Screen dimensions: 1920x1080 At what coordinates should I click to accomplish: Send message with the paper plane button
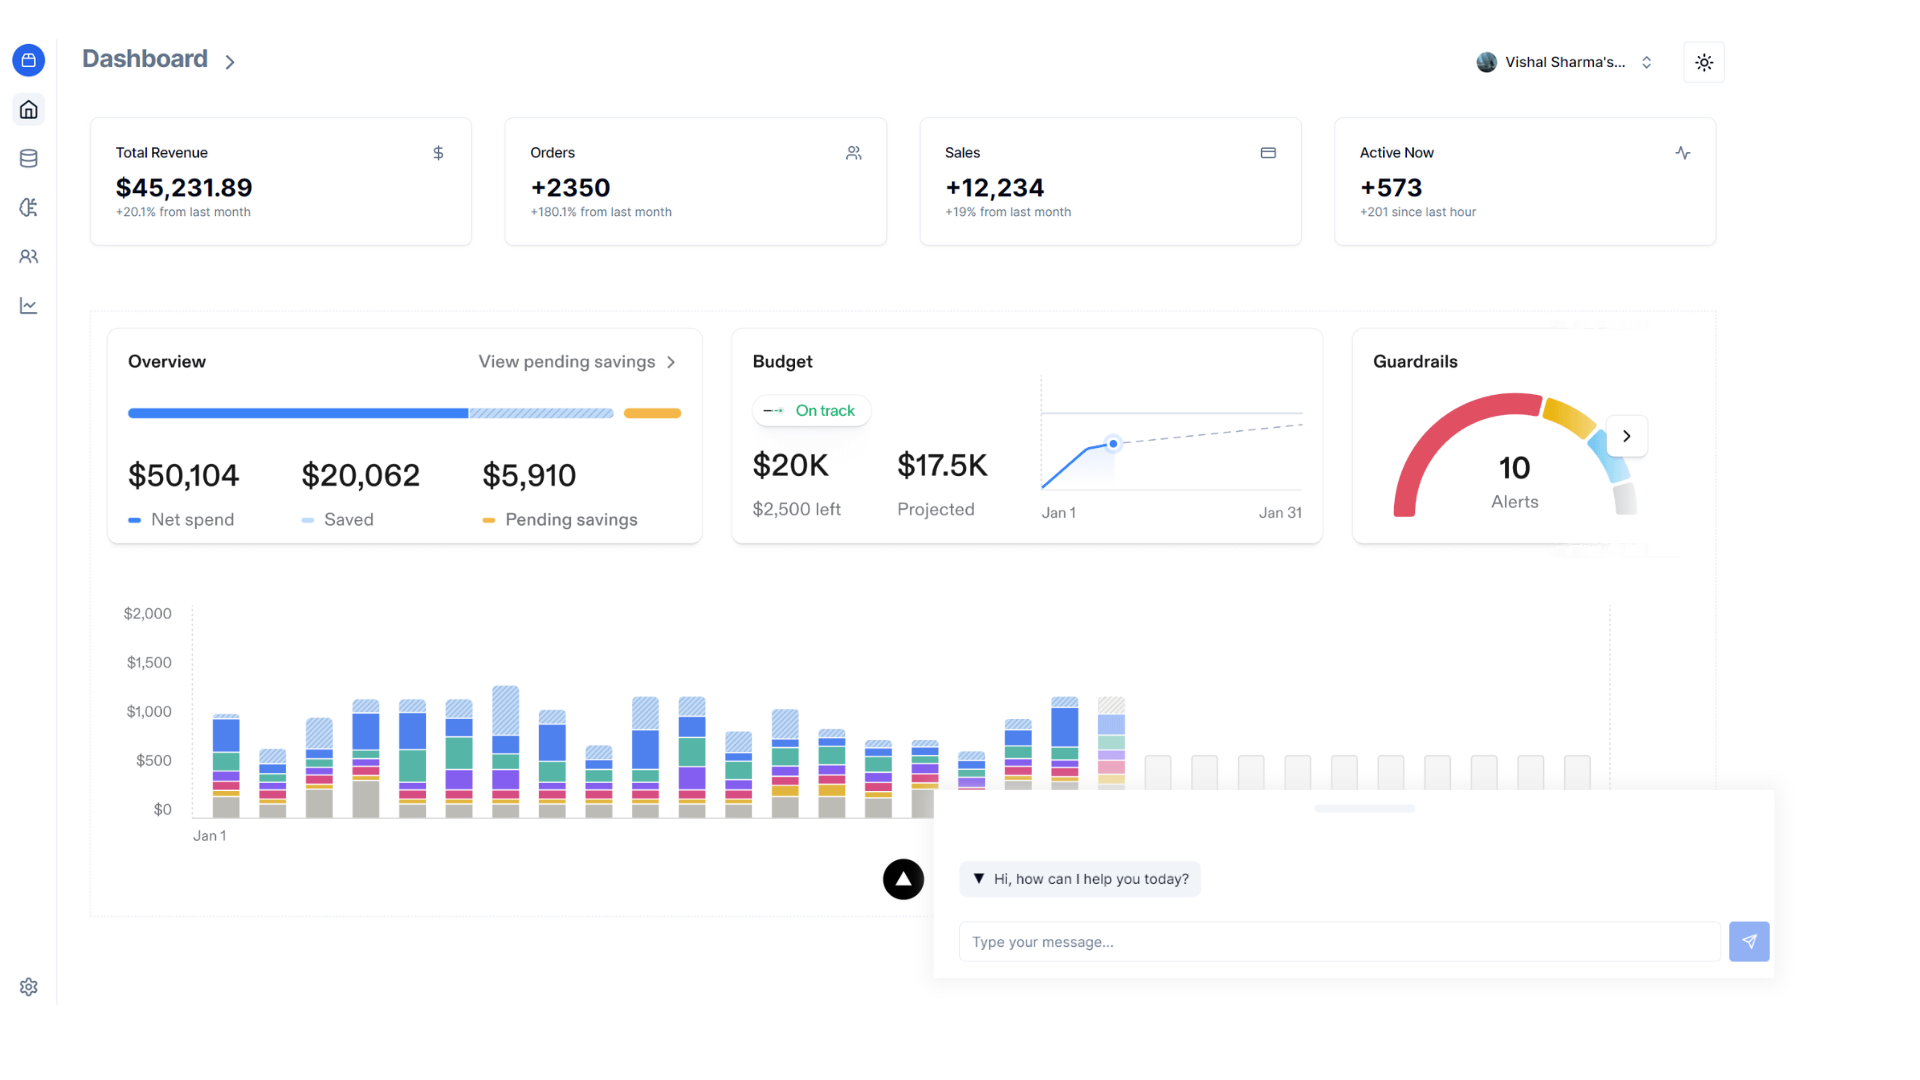click(1749, 942)
